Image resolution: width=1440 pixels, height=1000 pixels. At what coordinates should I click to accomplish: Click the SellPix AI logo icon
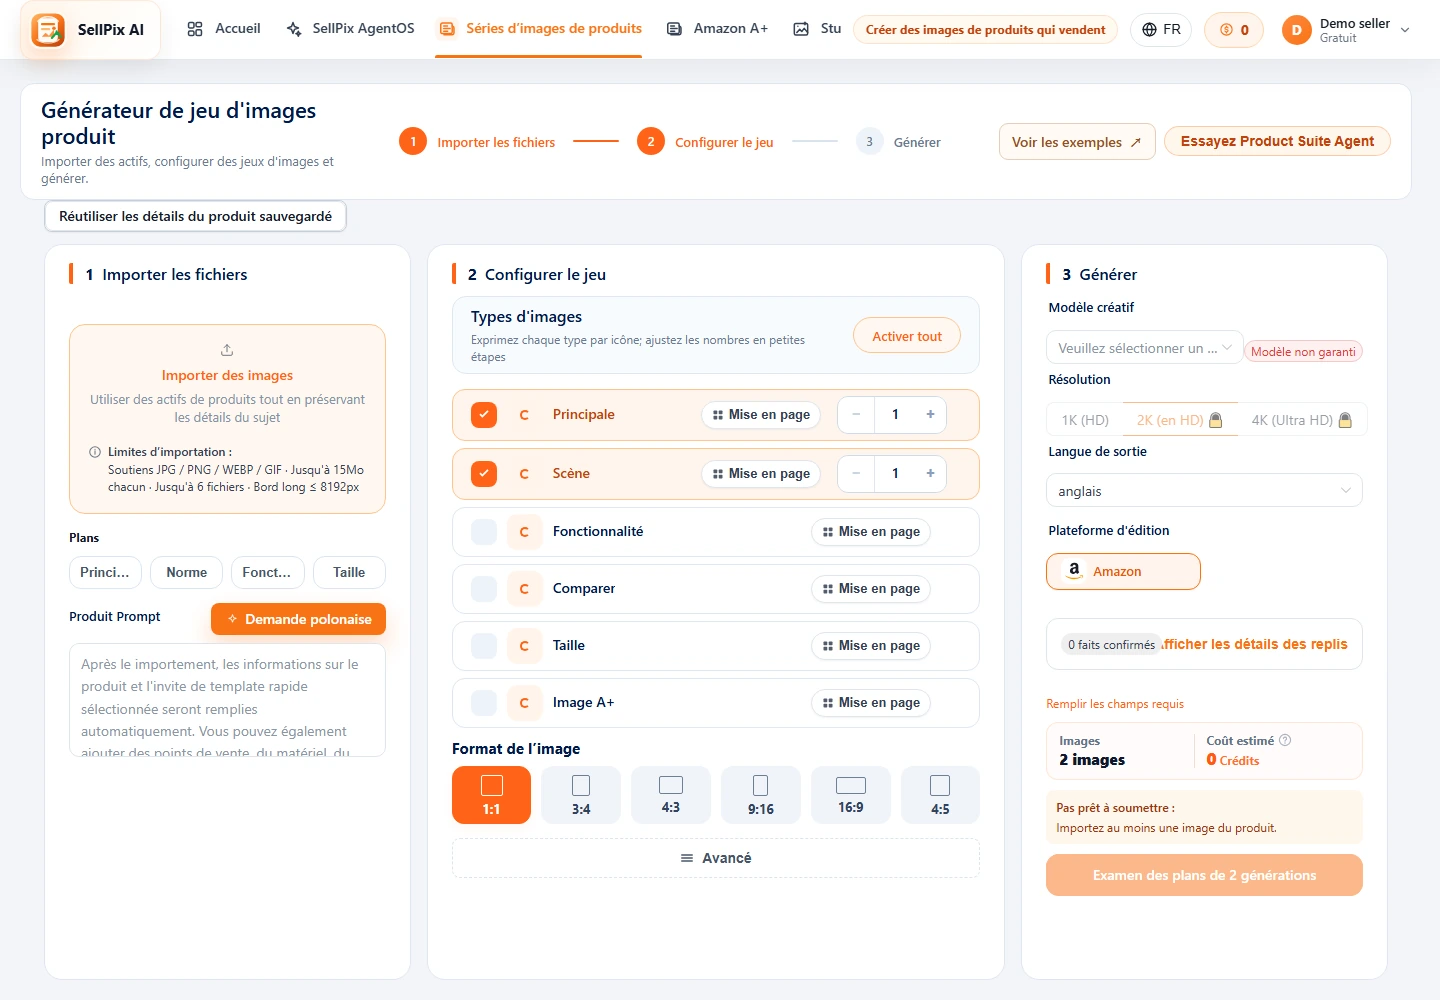click(x=48, y=30)
